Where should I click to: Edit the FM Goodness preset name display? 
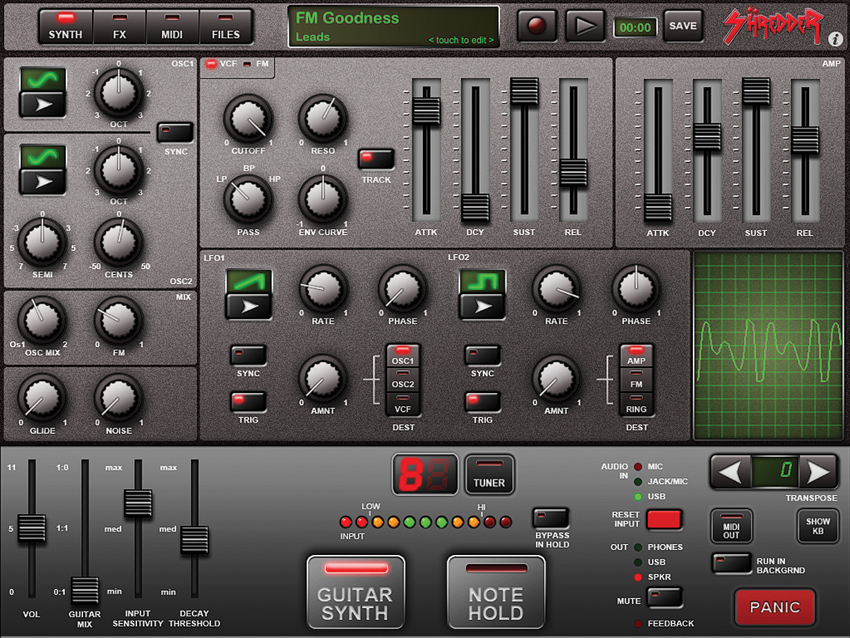coord(394,27)
